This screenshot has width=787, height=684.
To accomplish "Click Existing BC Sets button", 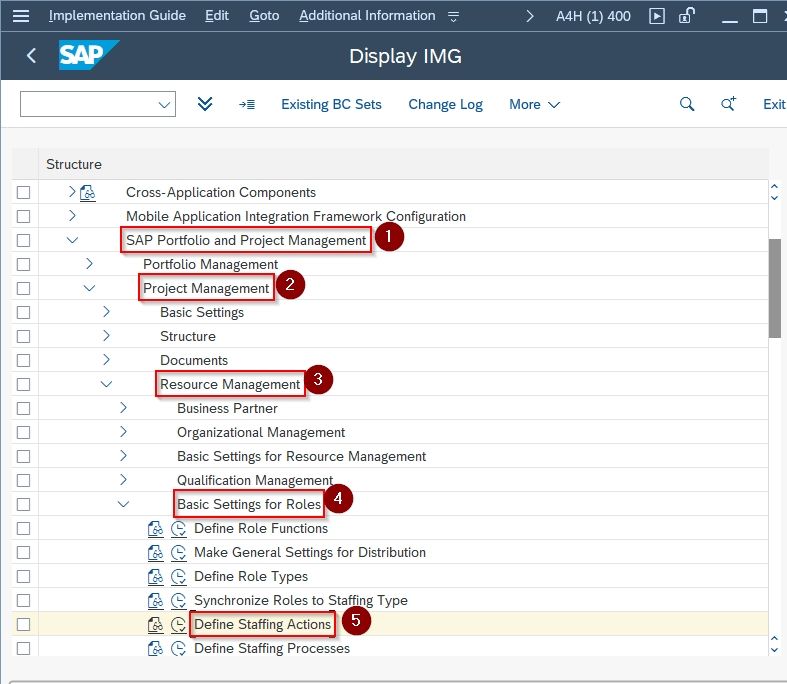I will (x=331, y=104).
